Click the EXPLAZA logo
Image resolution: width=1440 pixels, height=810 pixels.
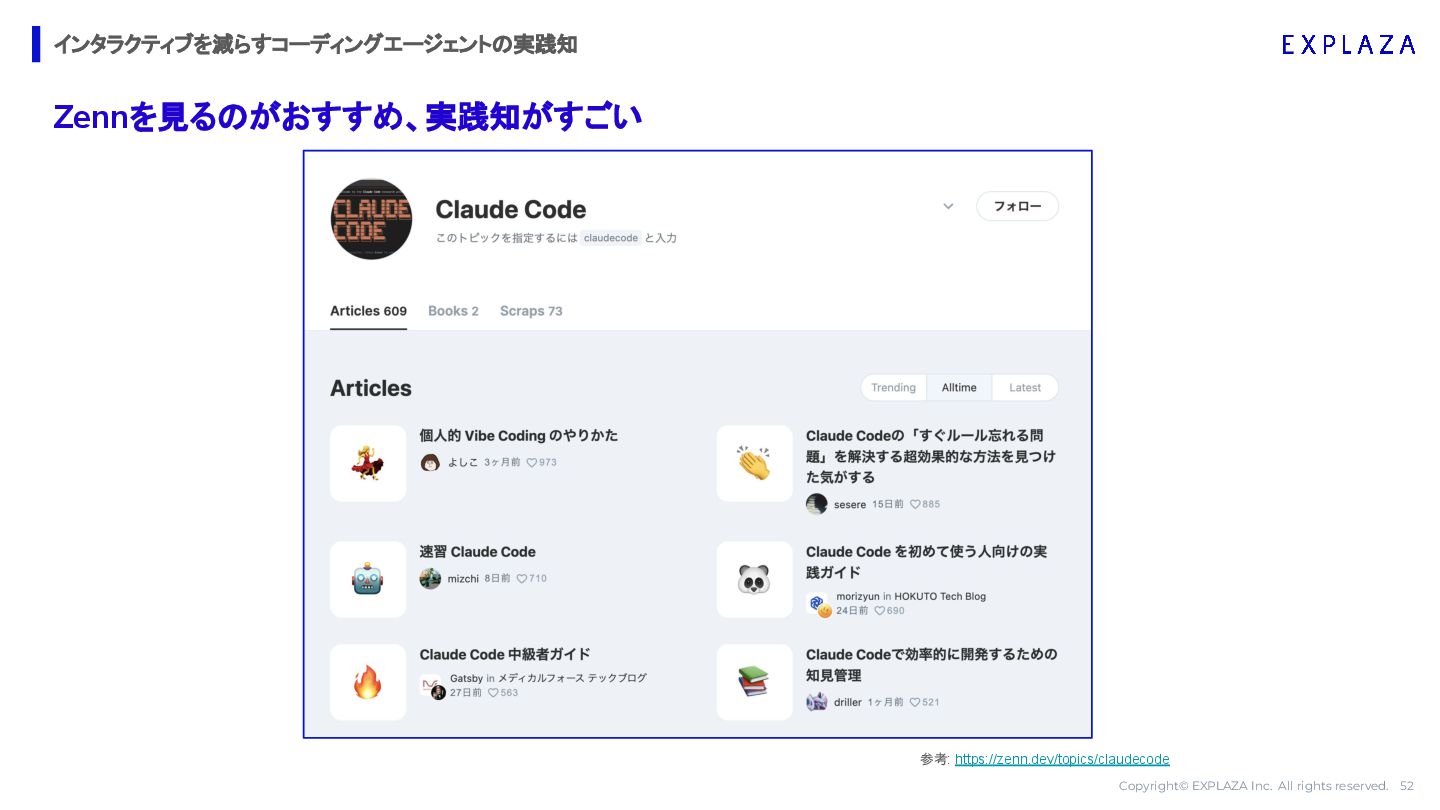(1348, 44)
